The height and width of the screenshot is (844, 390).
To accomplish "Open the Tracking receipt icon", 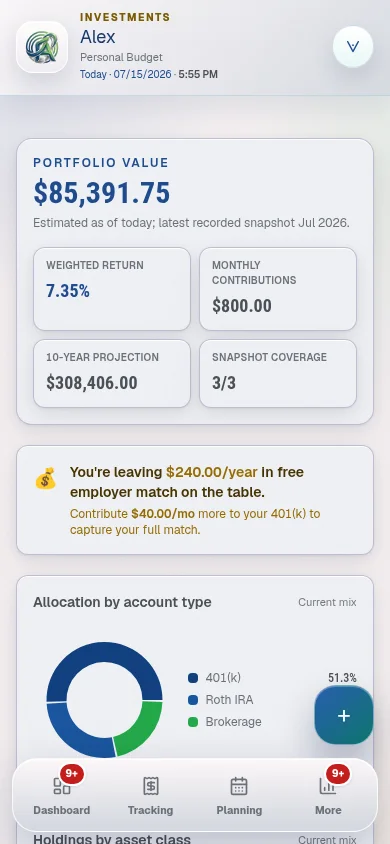I will (x=151, y=786).
